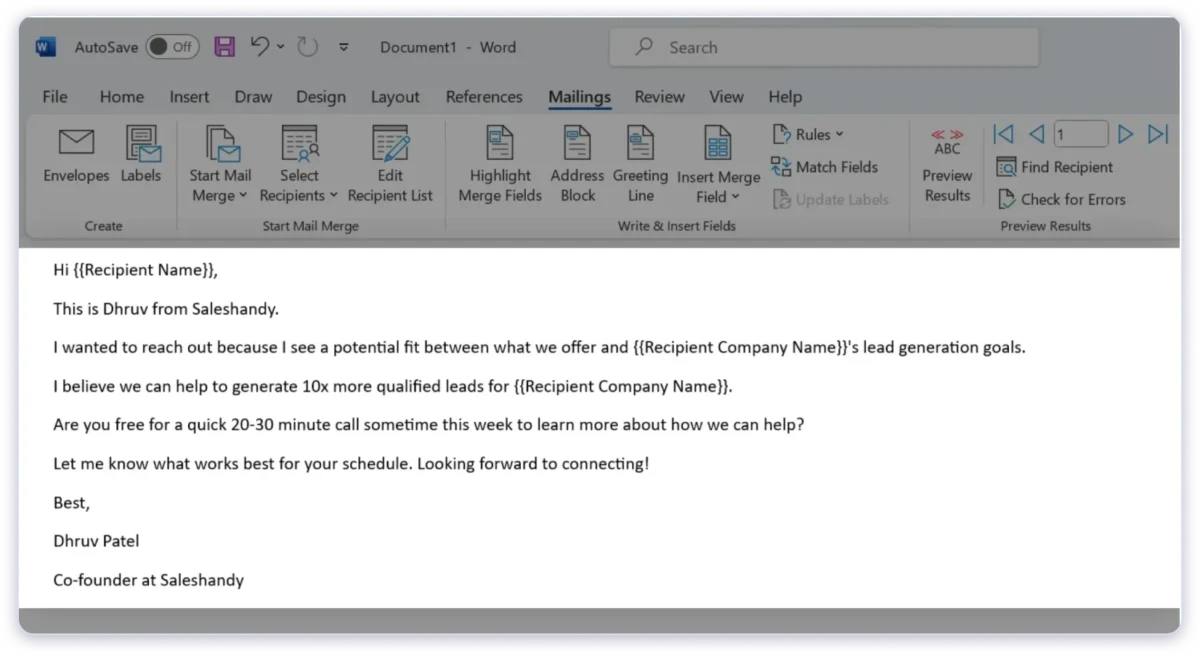Screen dimensions: 1200x656
Task: Click the "Co-founder at Saleshandy" line
Action: [148, 580]
